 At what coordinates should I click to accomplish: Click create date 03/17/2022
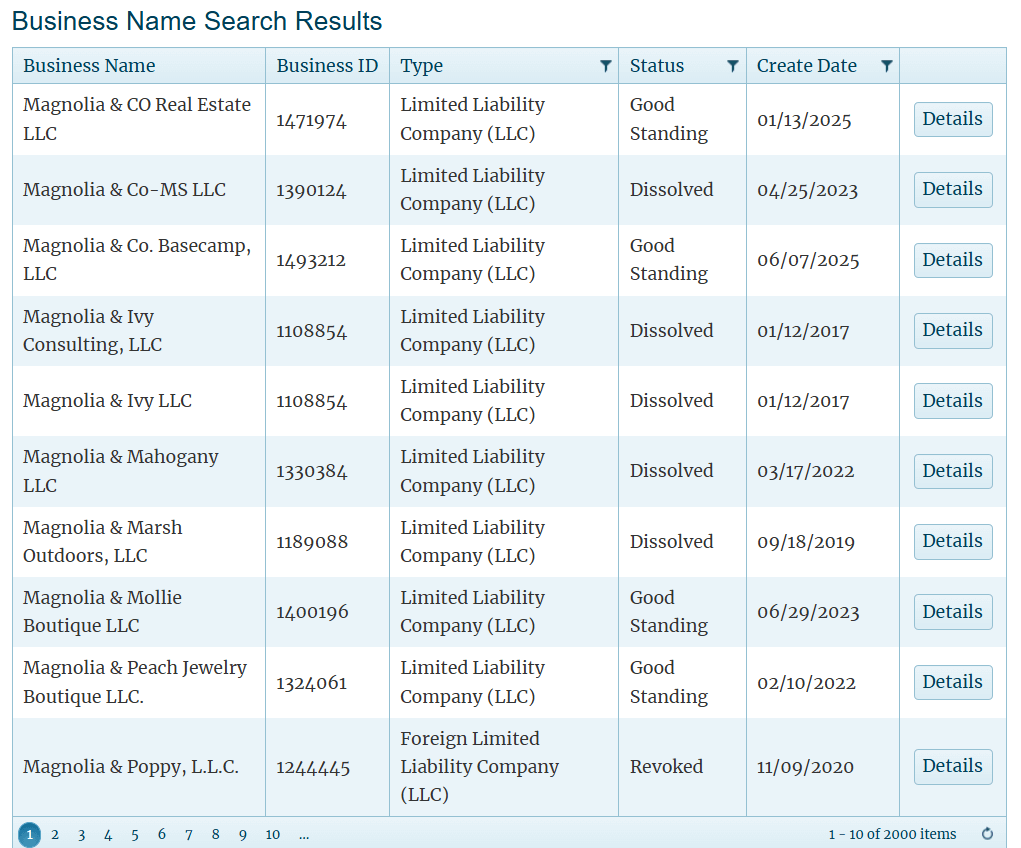point(805,472)
